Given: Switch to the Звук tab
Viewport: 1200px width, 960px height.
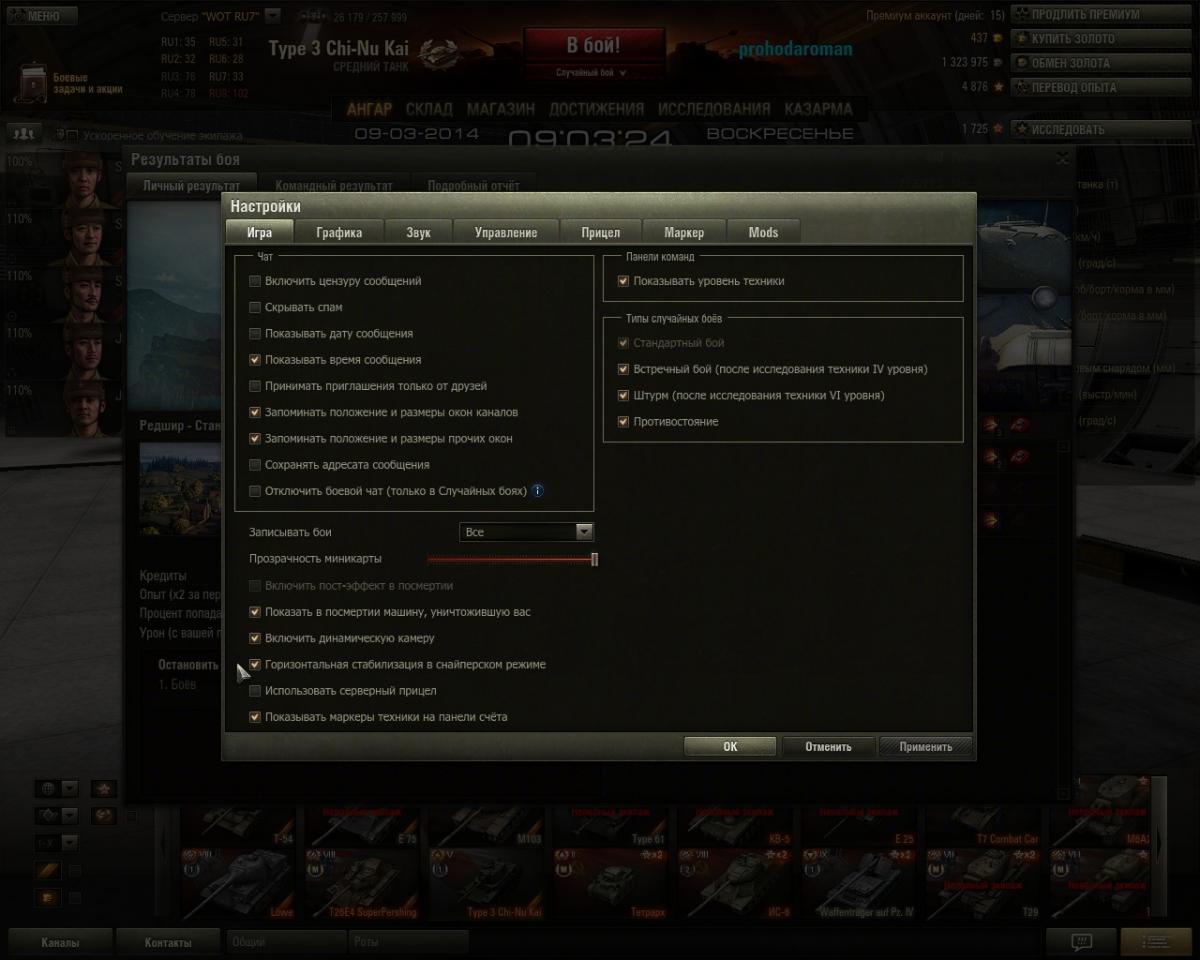Looking at the screenshot, I should 418,232.
